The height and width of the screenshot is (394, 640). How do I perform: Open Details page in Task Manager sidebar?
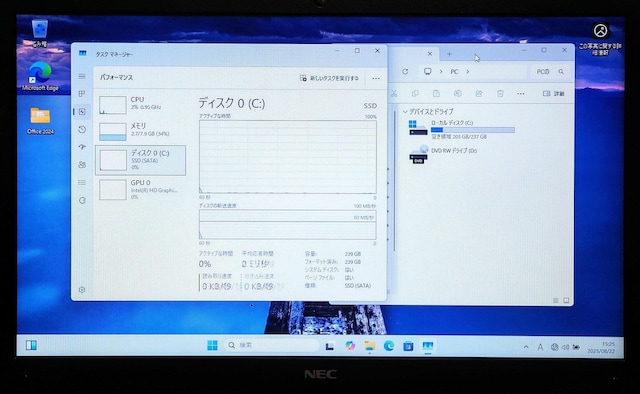[82, 183]
